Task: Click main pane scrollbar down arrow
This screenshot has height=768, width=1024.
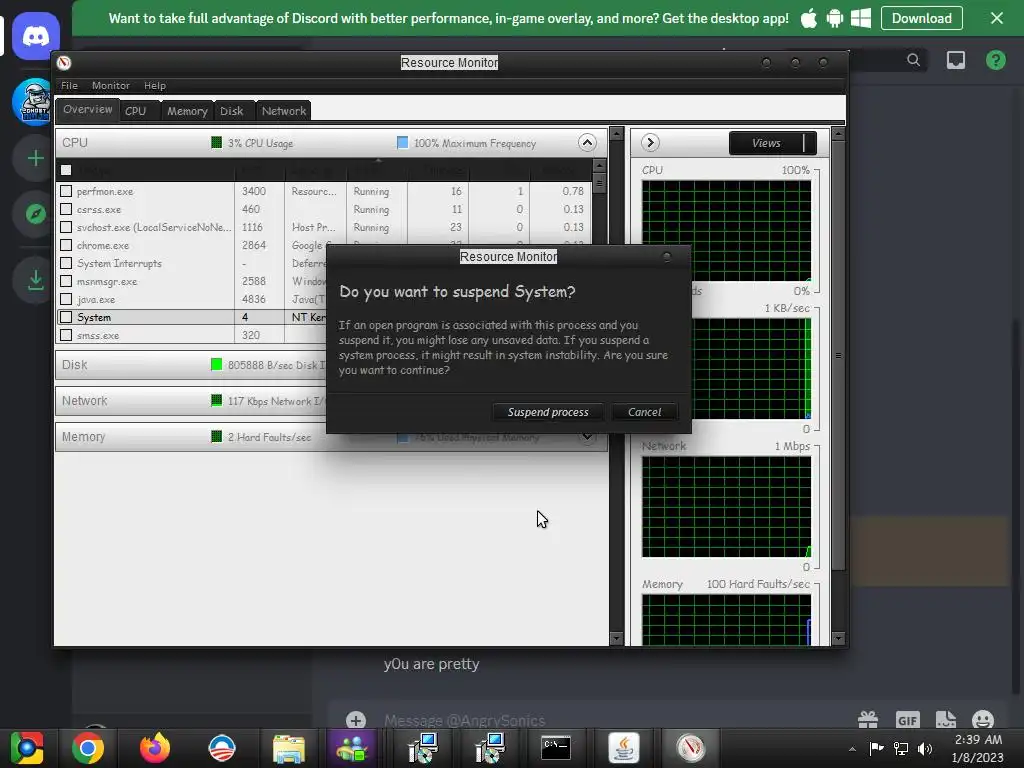Action: 616,638
